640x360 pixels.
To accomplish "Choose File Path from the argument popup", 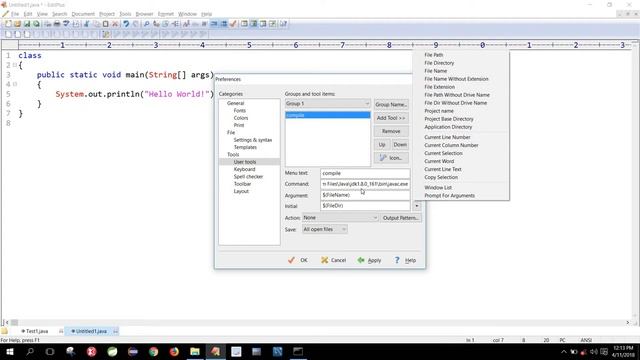I will point(433,55).
